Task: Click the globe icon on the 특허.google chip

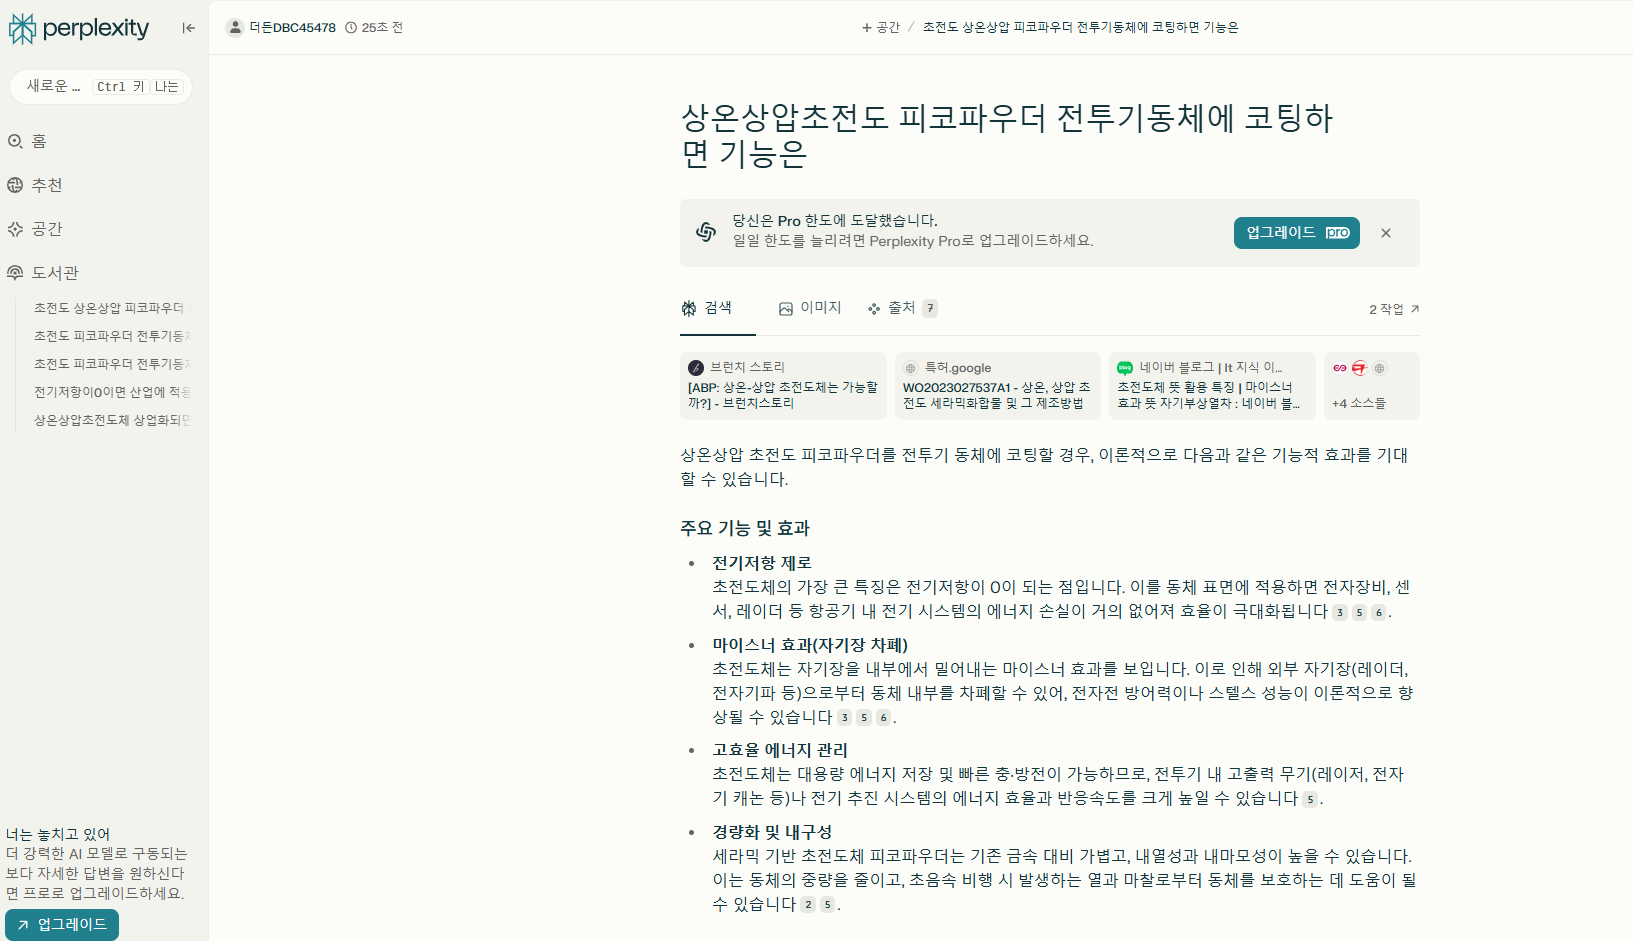Action: (913, 368)
